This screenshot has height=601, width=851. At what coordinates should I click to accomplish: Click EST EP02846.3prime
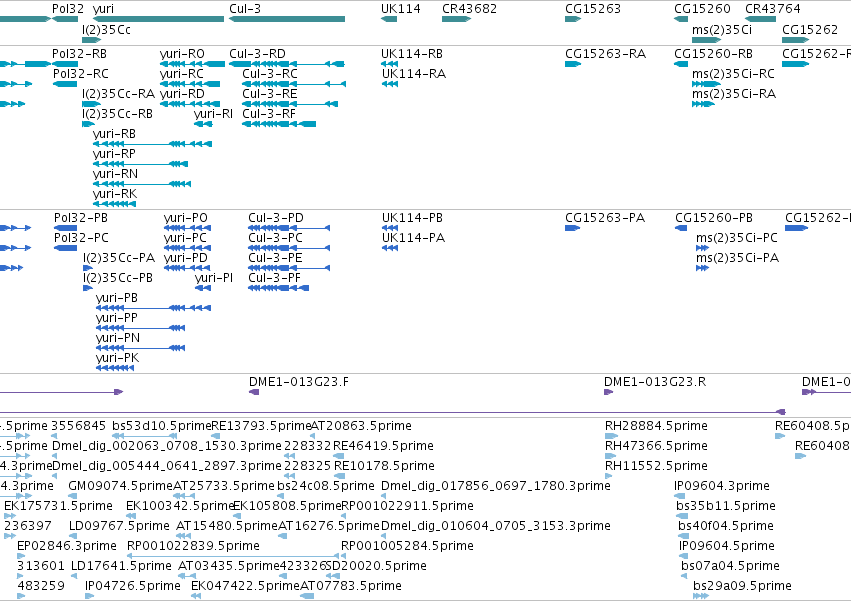pyautogui.click(x=67, y=546)
